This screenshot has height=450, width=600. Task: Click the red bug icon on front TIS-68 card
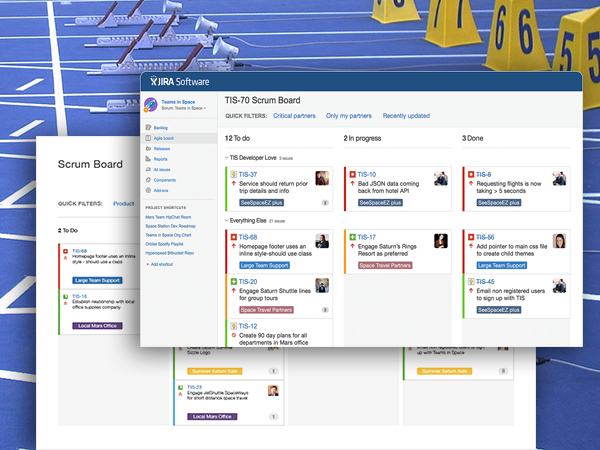[x=233, y=237]
